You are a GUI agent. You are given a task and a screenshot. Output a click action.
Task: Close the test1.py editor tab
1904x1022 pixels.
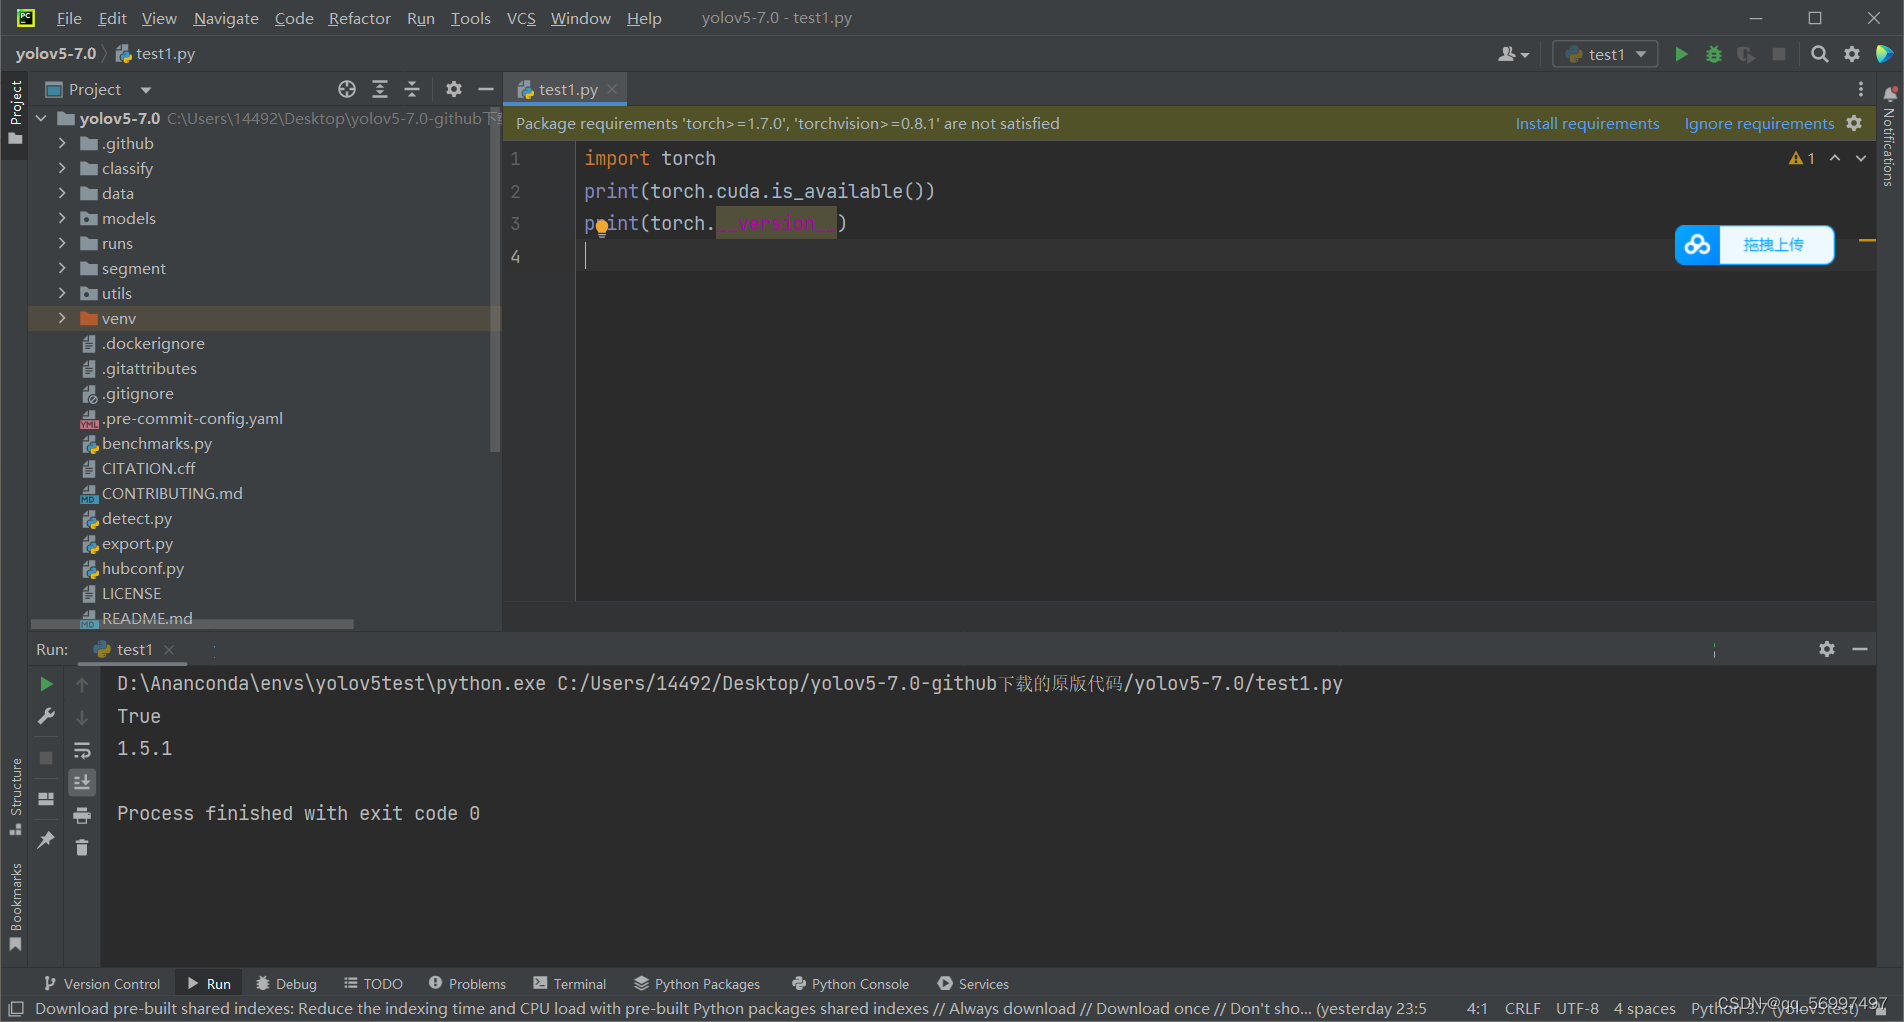pos(612,89)
